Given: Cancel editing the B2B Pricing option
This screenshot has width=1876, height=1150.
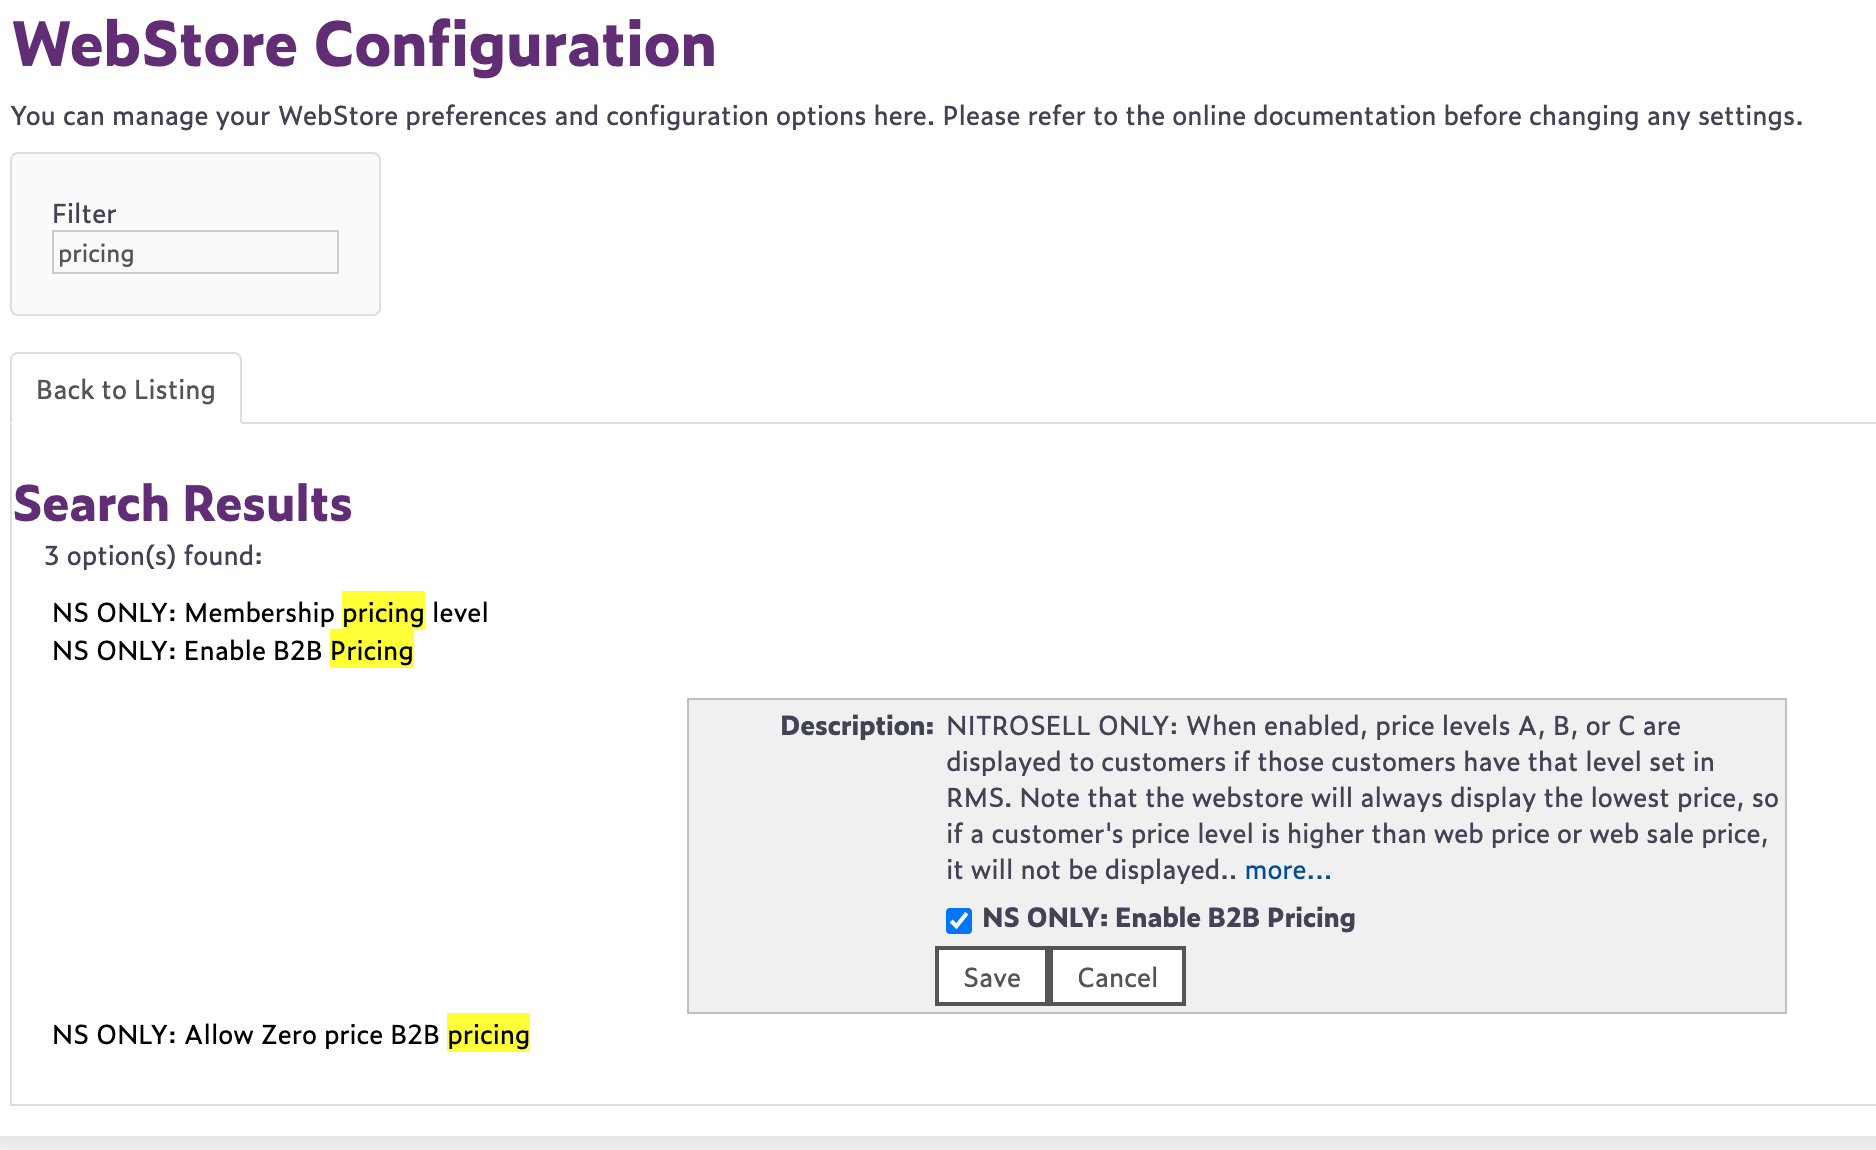Looking at the screenshot, I should 1117,977.
